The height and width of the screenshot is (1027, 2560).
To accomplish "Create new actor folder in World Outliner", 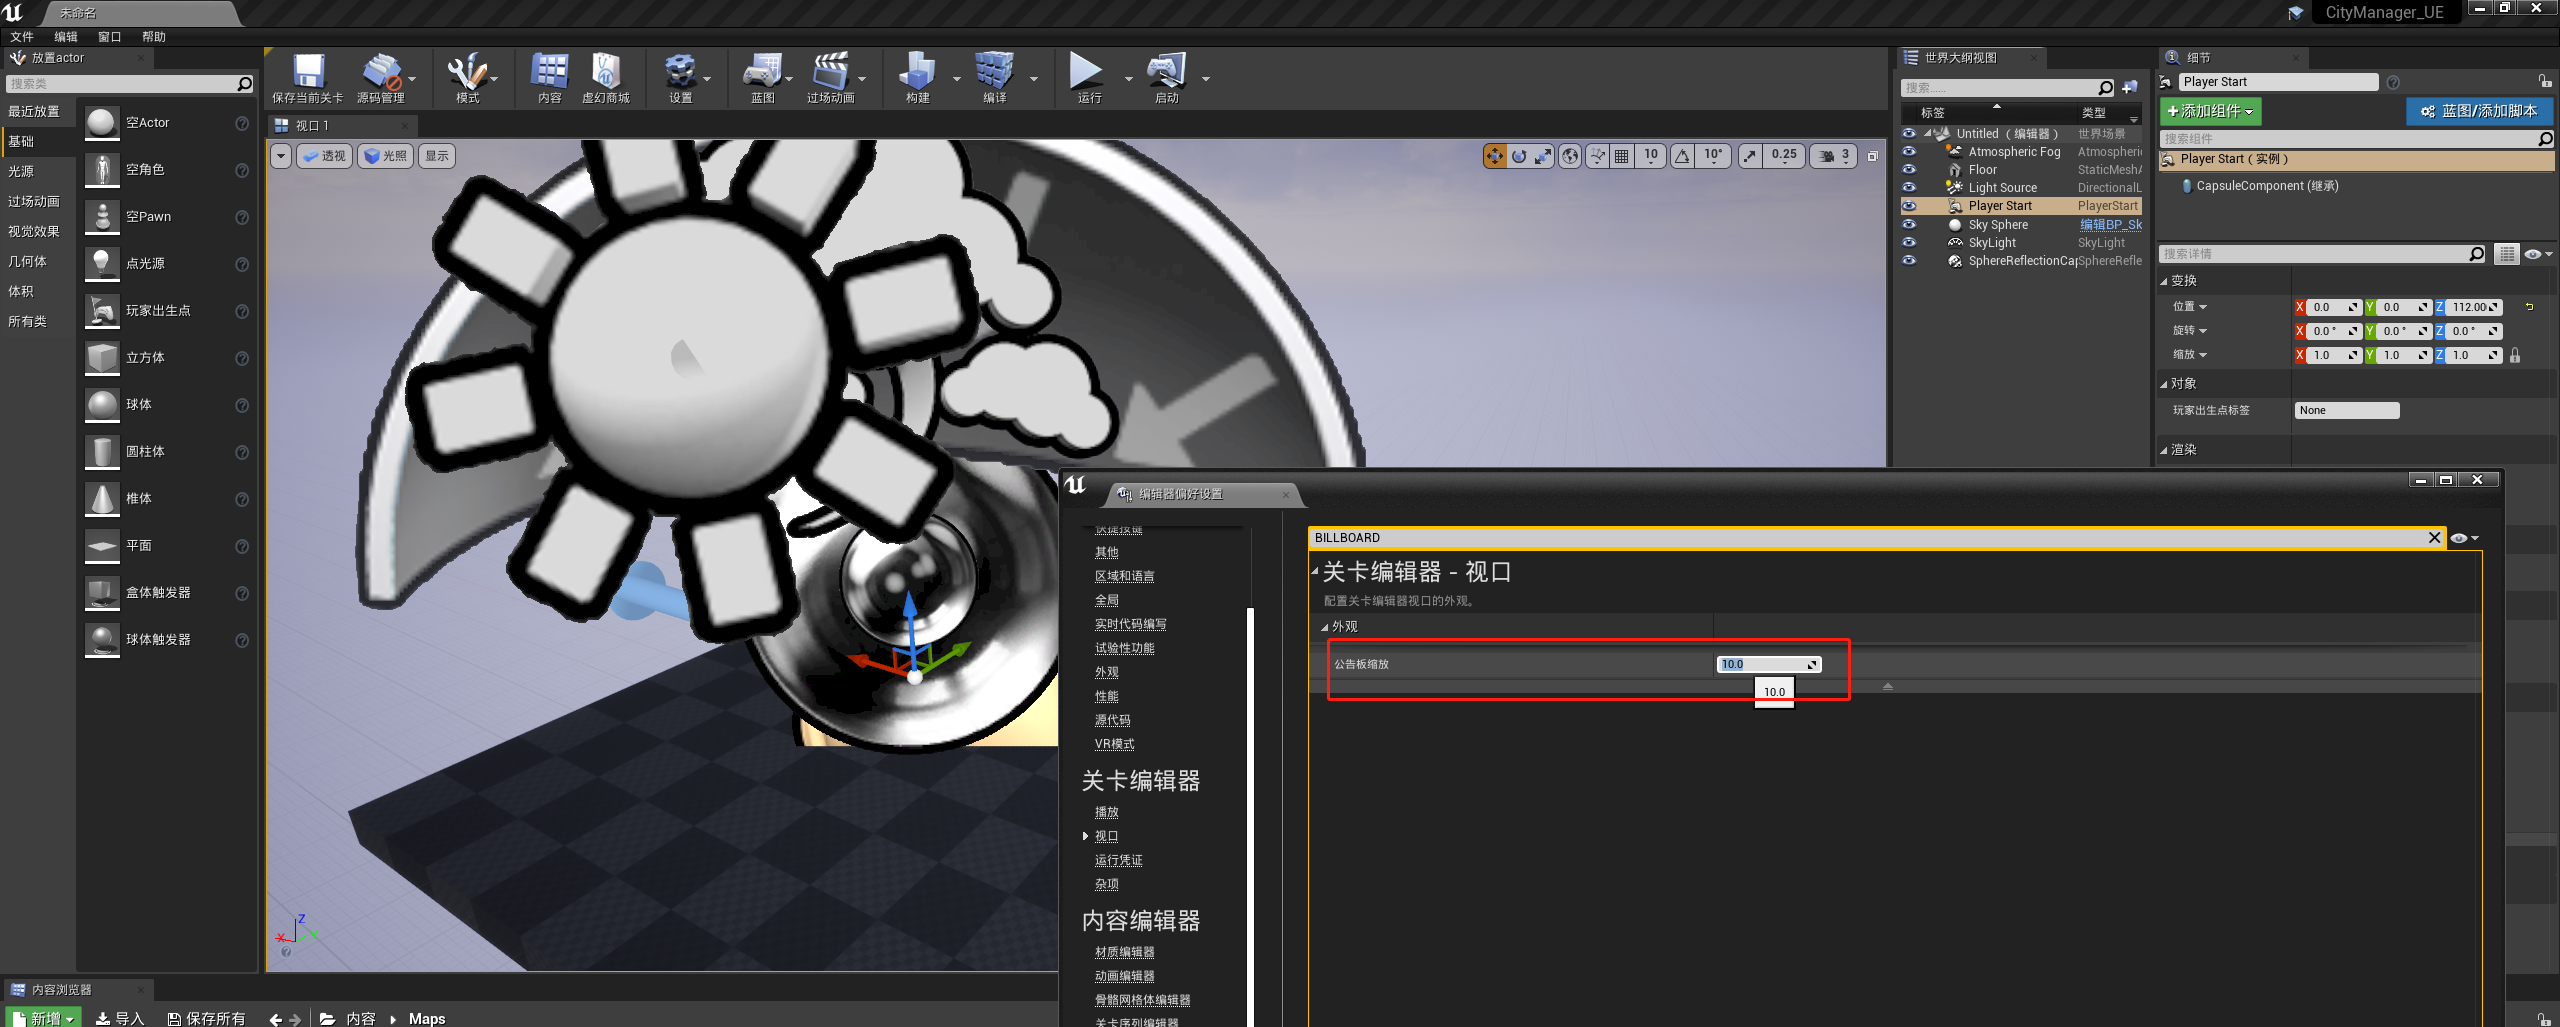I will (2130, 88).
